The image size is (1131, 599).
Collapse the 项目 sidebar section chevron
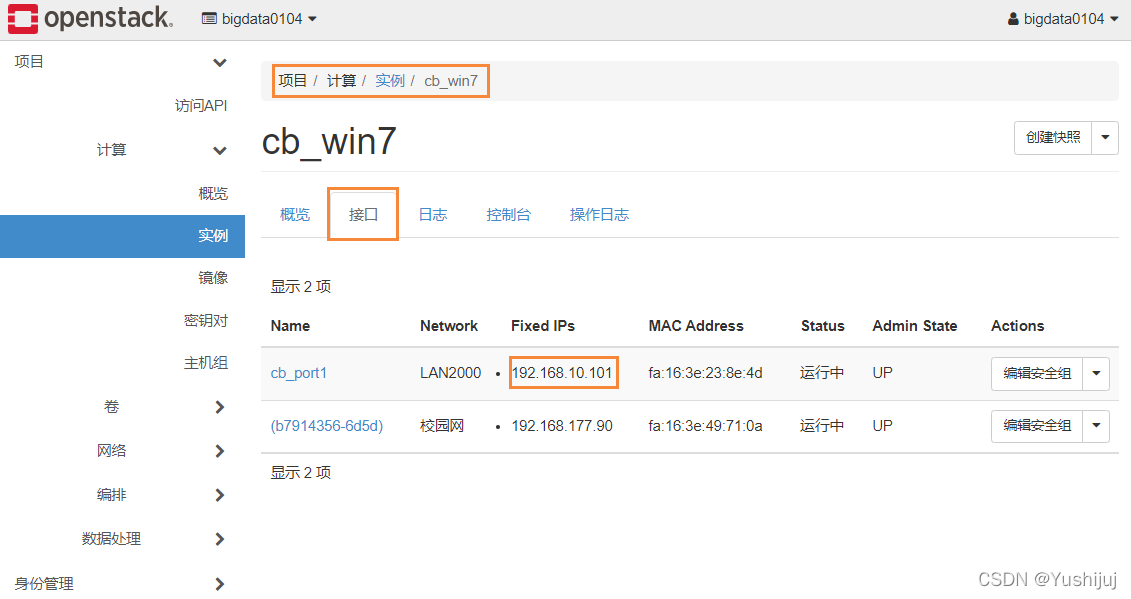[220, 63]
